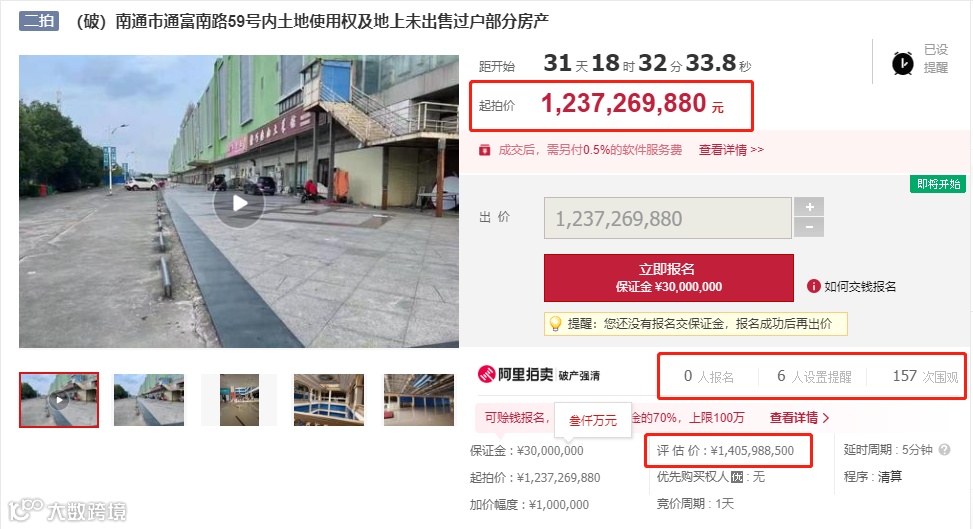Select the second thumbnail of building exterior
The width and height of the screenshot is (973, 529).
pyautogui.click(x=149, y=400)
